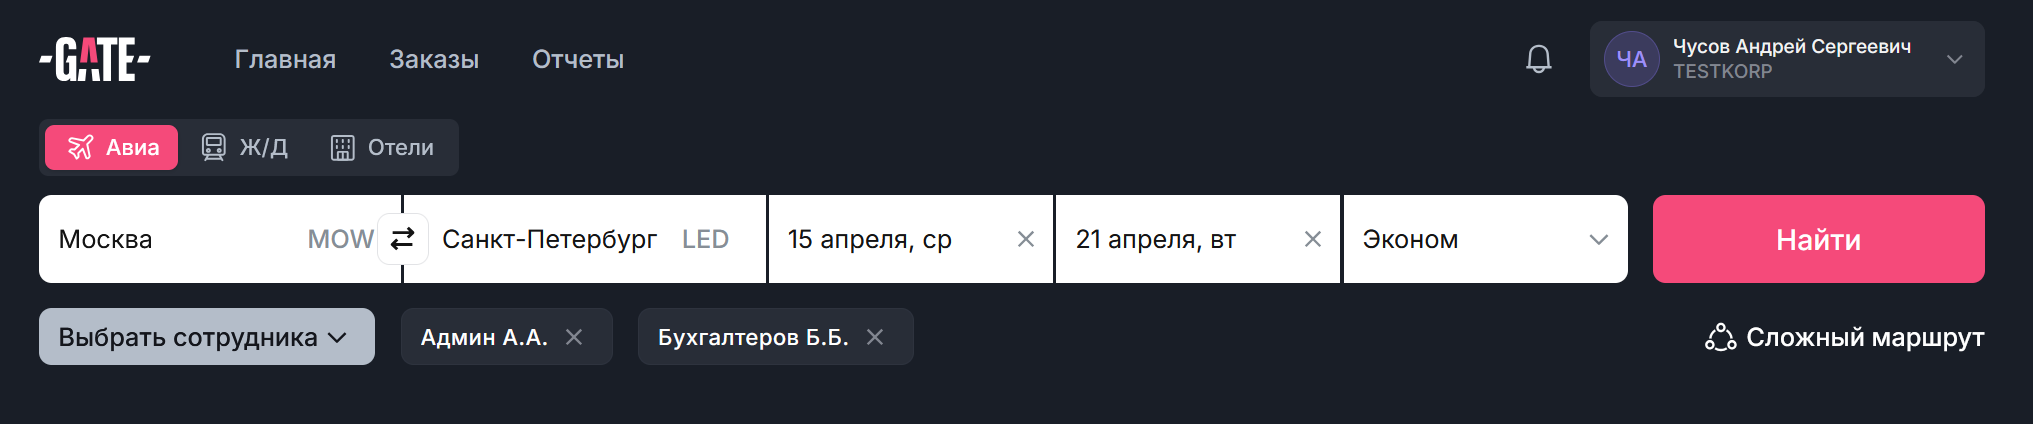The image size is (2033, 424).
Task: Go to the Главная page
Action: pyautogui.click(x=285, y=59)
